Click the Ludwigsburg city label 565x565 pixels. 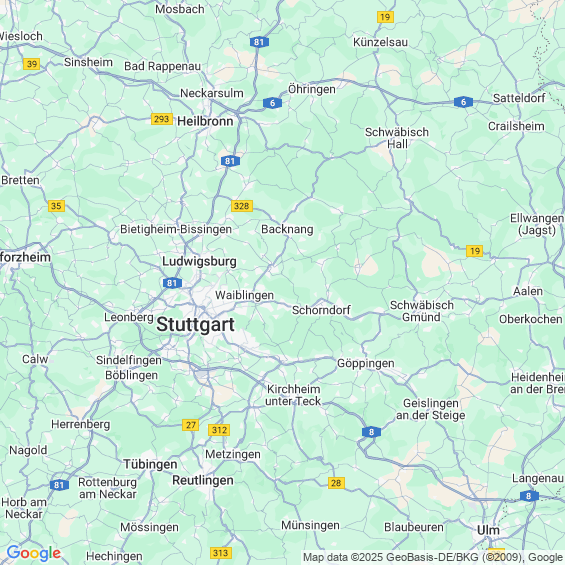point(199,261)
